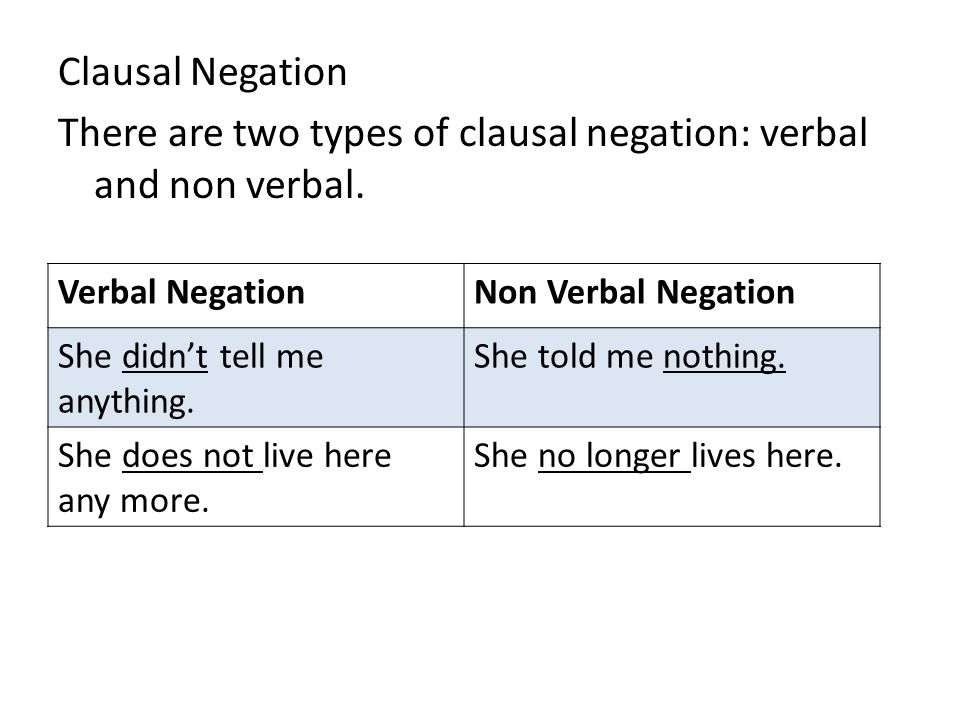Select the cell She no longer lives here
This screenshot has height=720, width=960.
[x=672, y=477]
